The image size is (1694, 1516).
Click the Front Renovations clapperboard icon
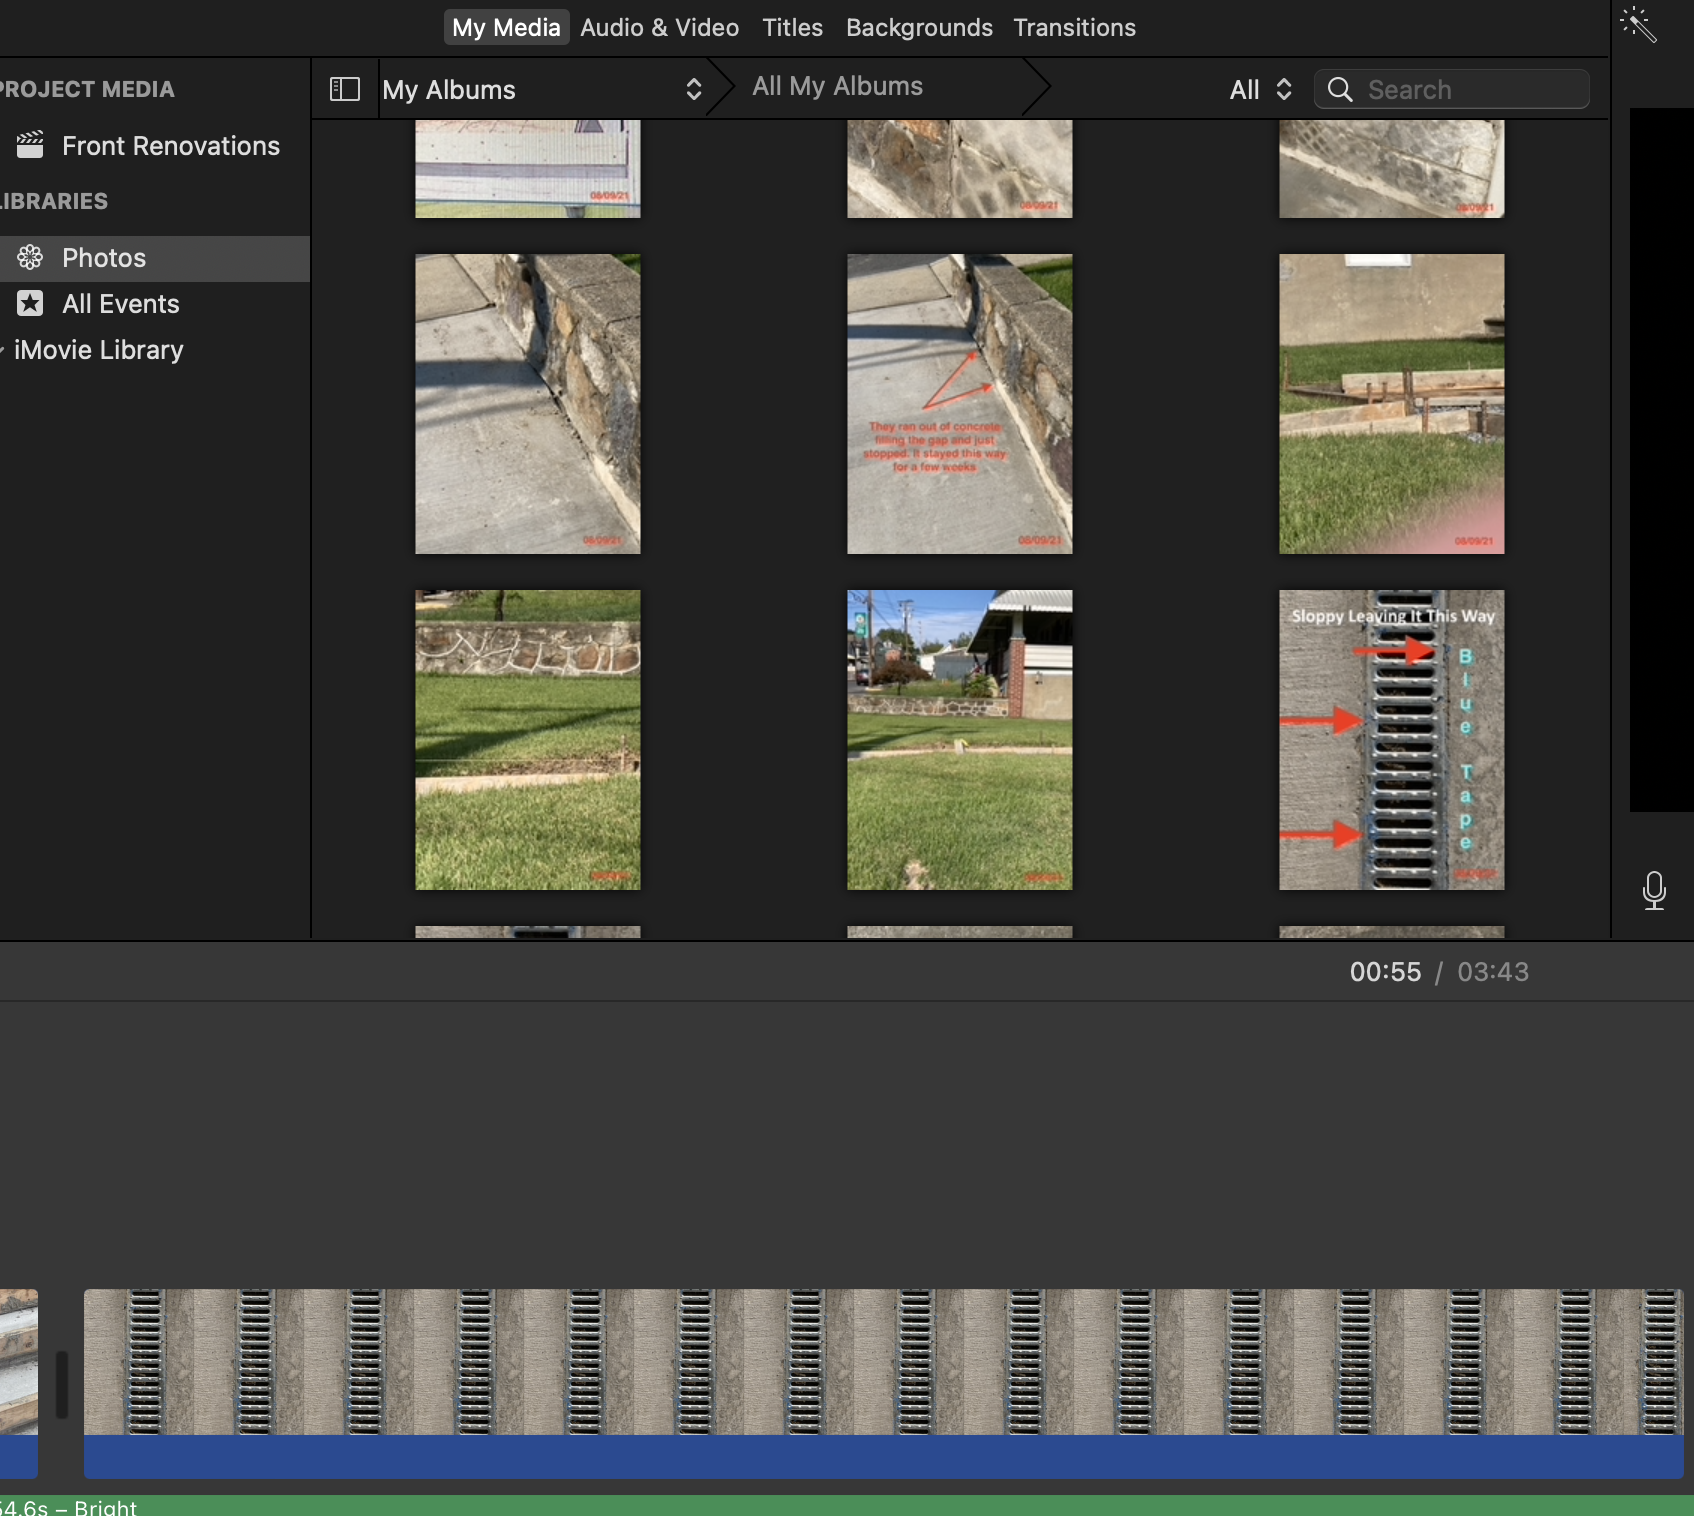click(30, 146)
